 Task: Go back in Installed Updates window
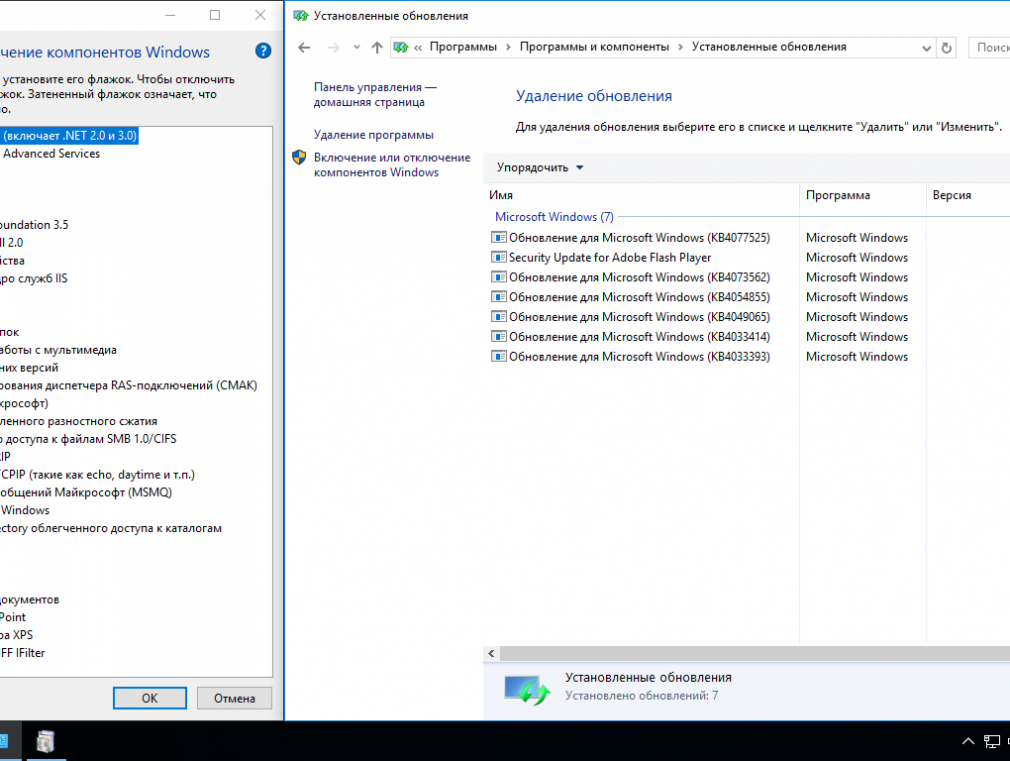point(304,48)
